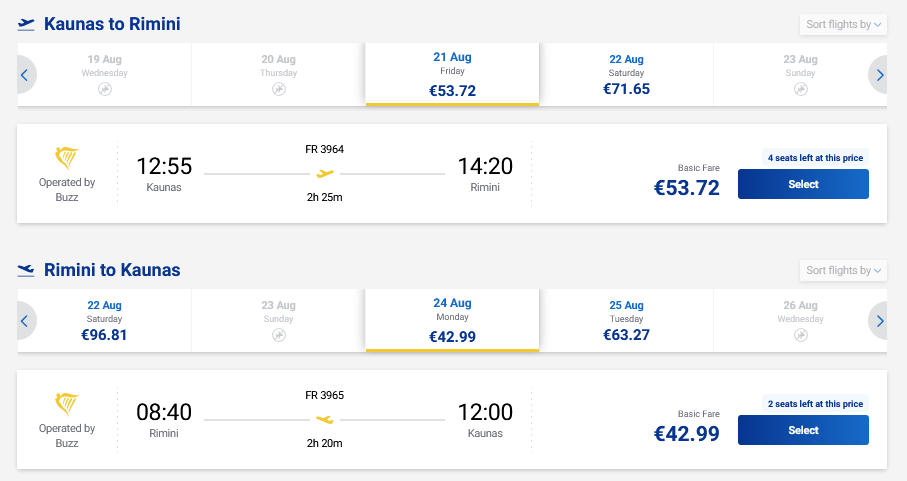
Task: Click the yellow plane icon on the FR 3964 route line
Action: click(324, 174)
